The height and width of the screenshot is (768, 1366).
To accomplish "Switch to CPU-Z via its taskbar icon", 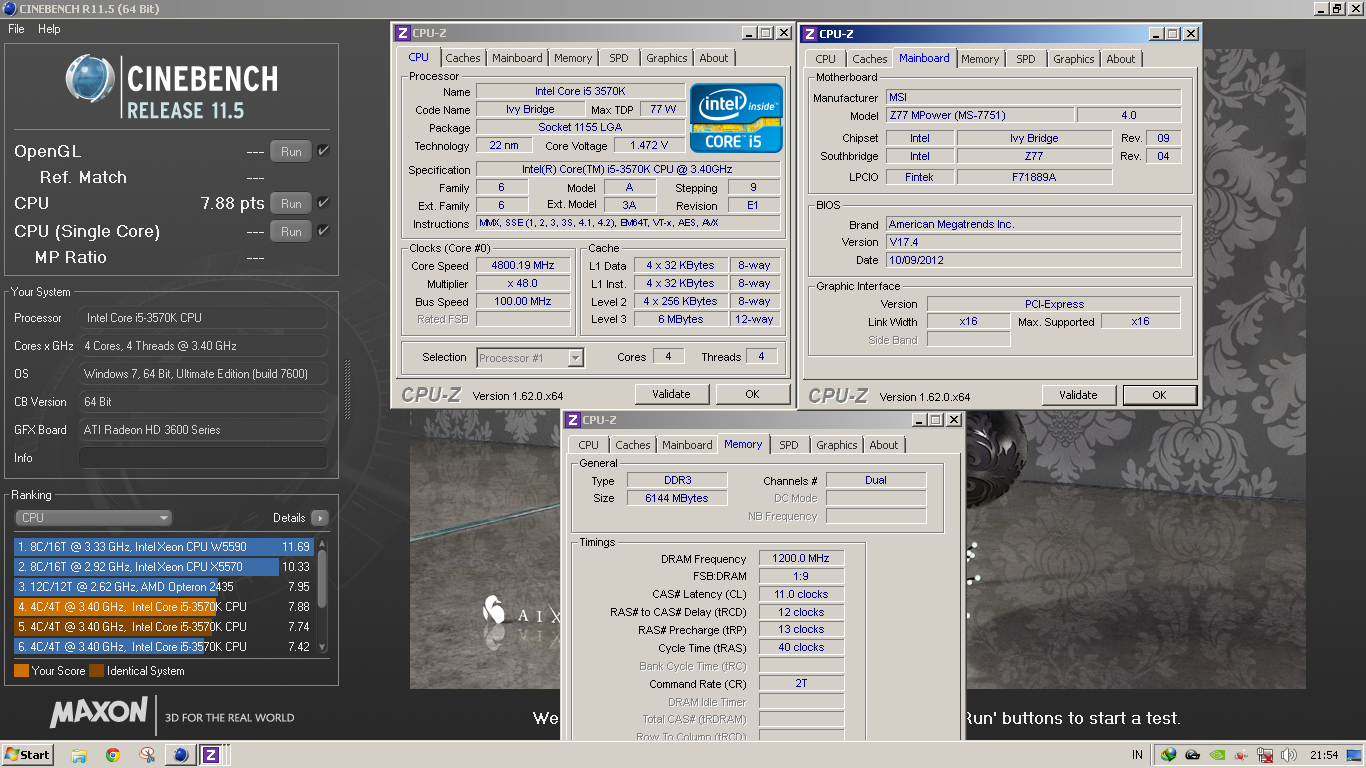I will [x=211, y=755].
